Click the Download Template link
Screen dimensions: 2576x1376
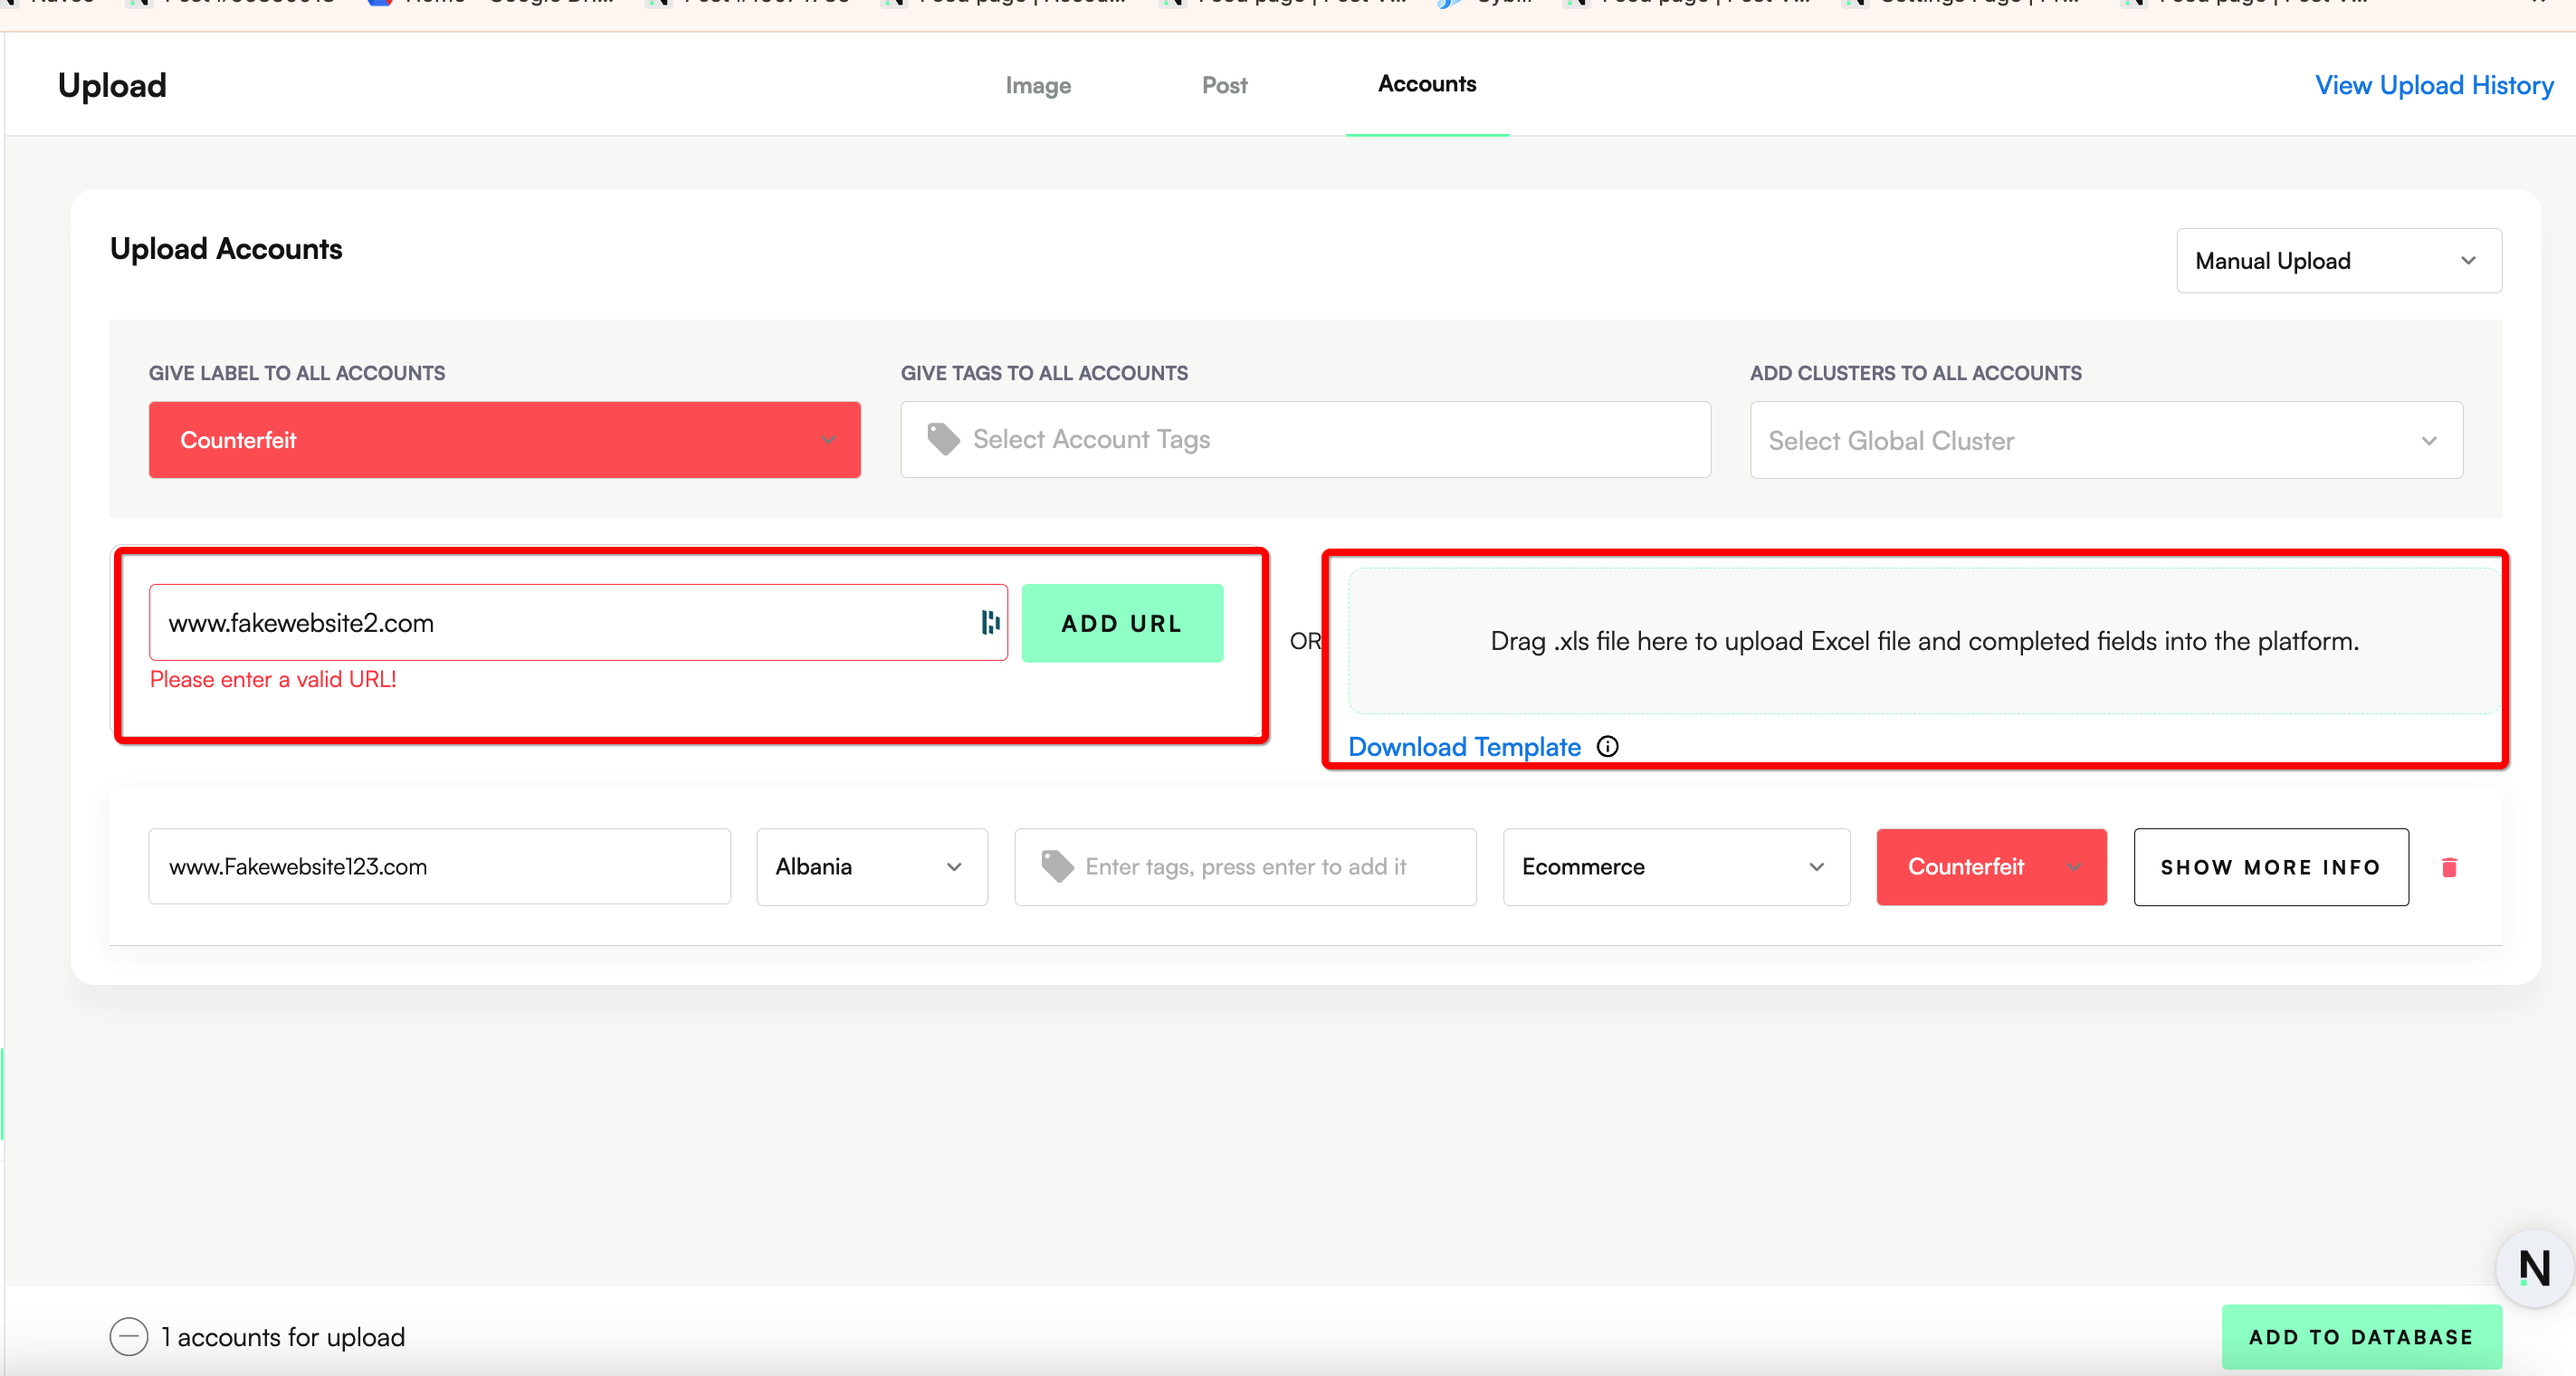[x=1463, y=747]
